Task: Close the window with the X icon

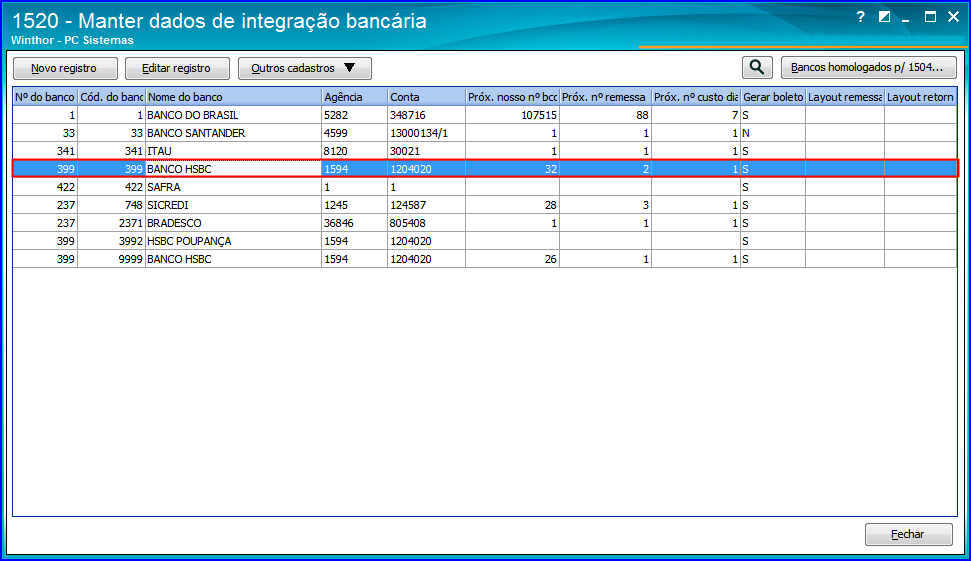Action: (954, 17)
